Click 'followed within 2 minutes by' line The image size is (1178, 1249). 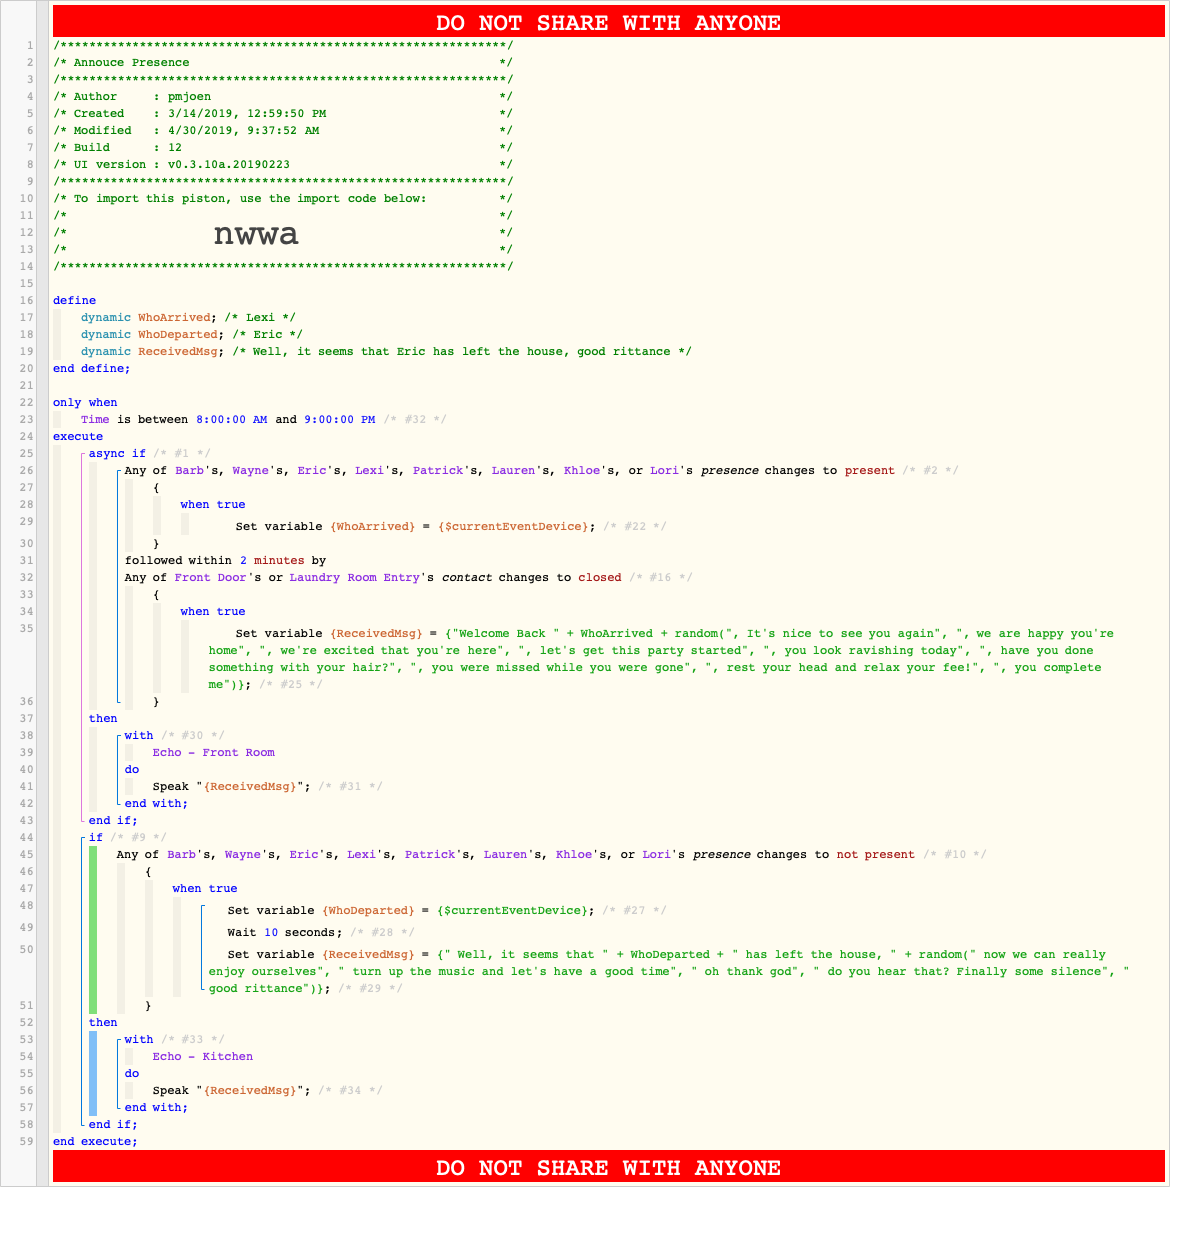(x=225, y=560)
